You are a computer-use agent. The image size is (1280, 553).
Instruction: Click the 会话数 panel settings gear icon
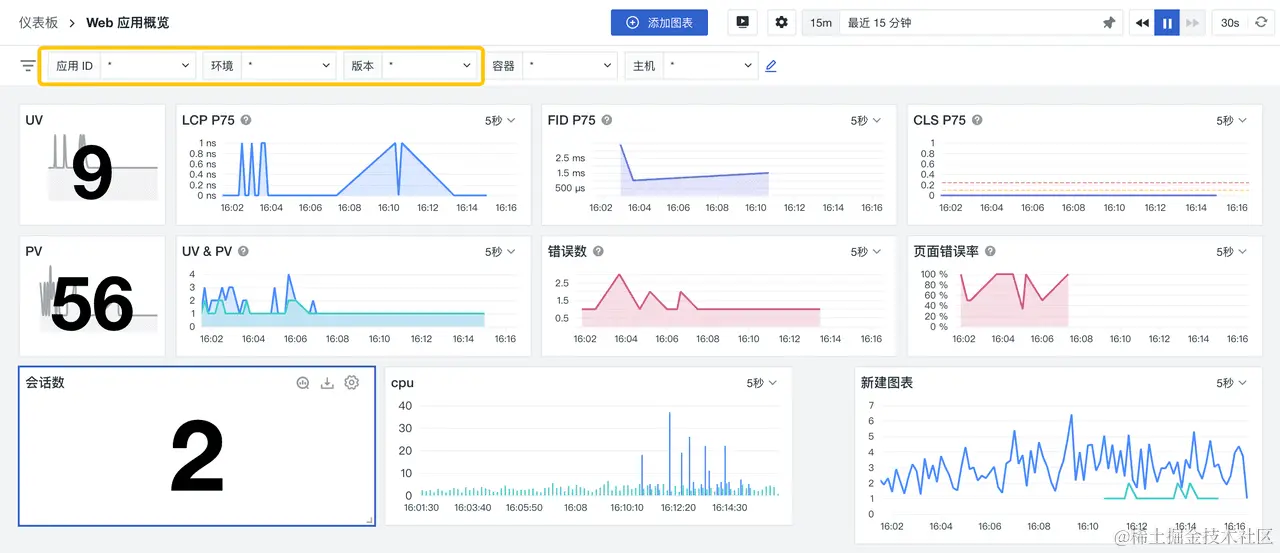pos(351,382)
